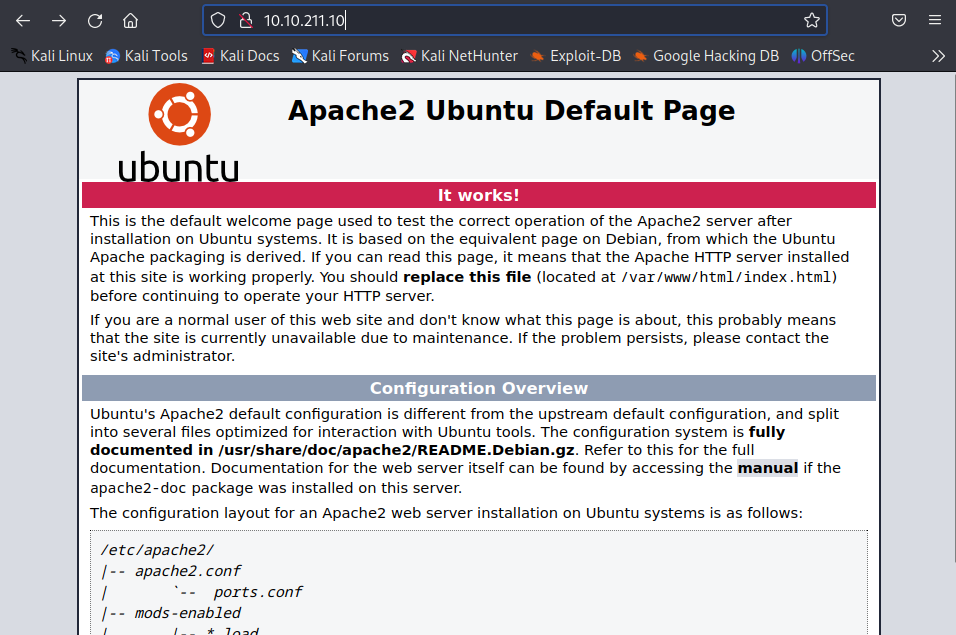The height and width of the screenshot is (635, 956).
Task: Open the Firefox hamburger application menu
Action: pyautogui.click(x=935, y=21)
